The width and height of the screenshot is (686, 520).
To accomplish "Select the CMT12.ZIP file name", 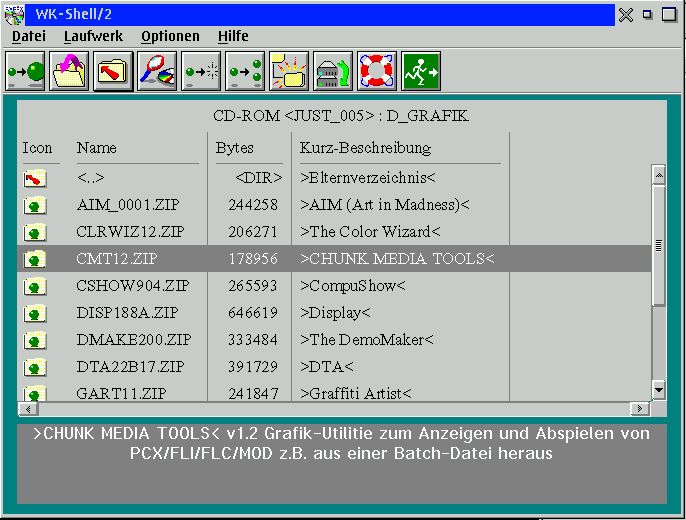I will [x=116, y=259].
